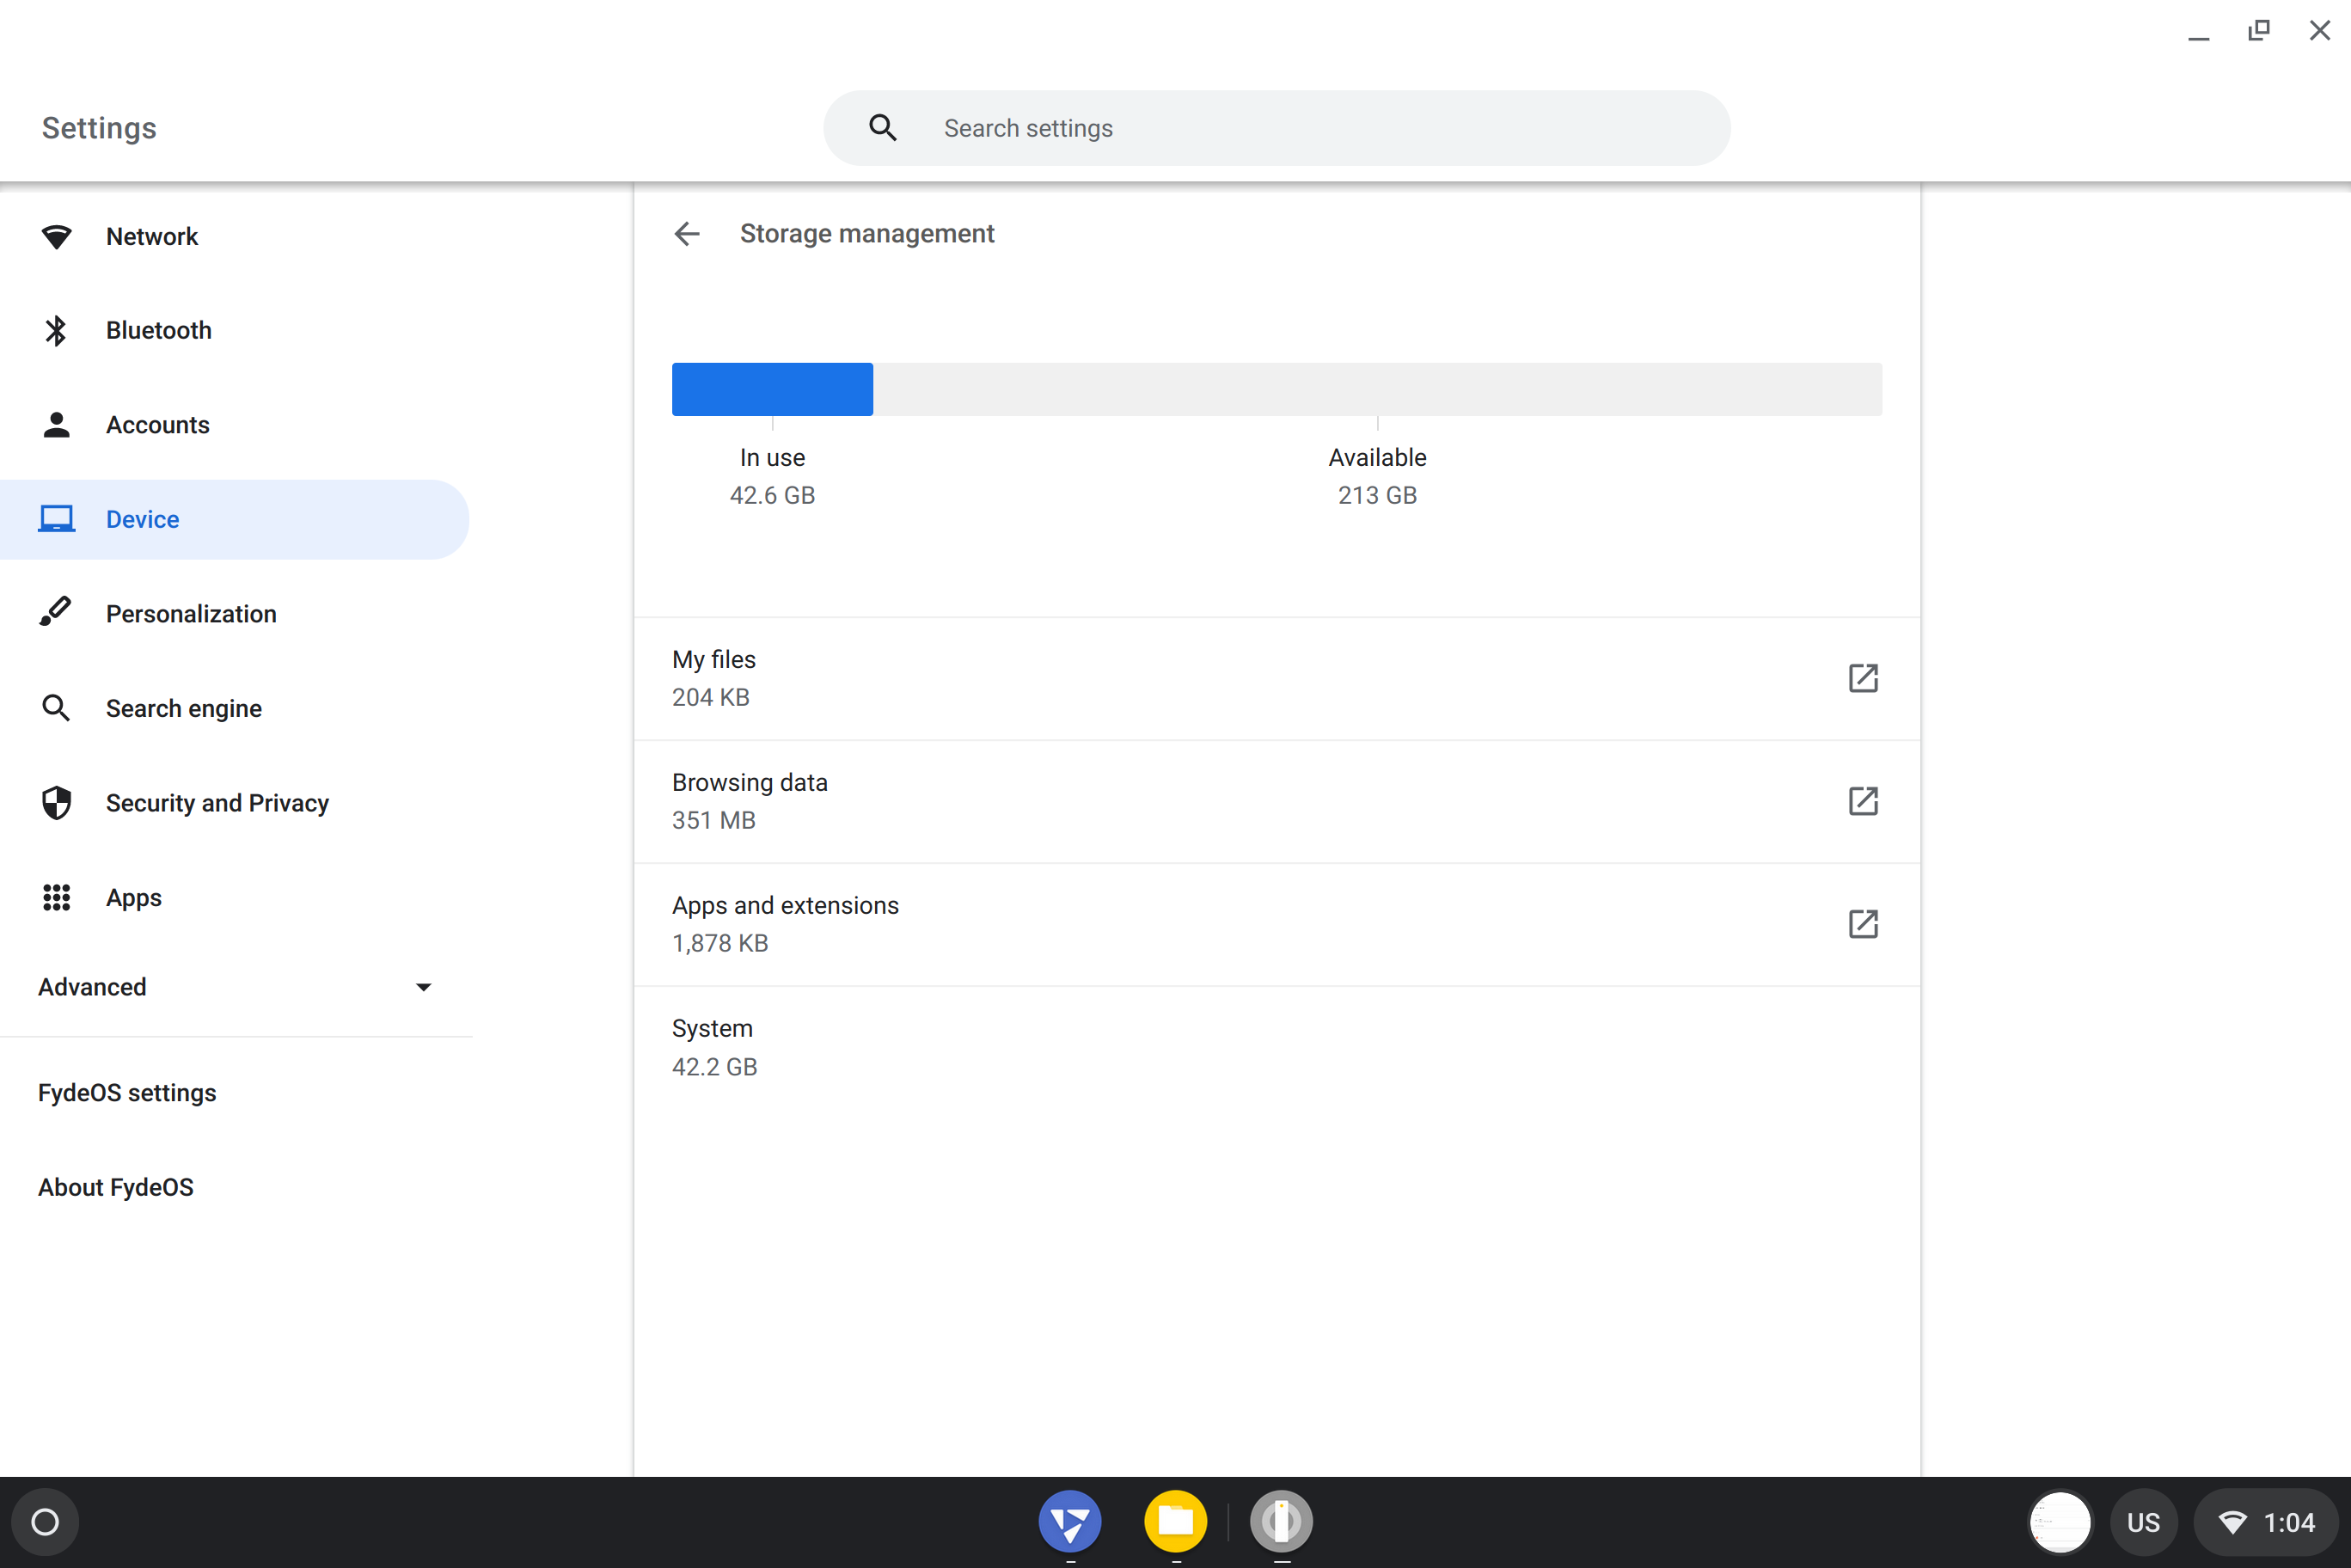Click the System label
This screenshot has height=1568, width=2351.
pos(712,1028)
